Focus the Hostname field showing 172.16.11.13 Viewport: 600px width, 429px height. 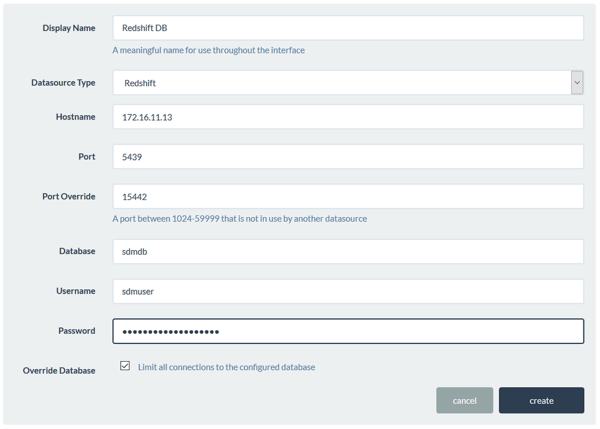coord(348,117)
